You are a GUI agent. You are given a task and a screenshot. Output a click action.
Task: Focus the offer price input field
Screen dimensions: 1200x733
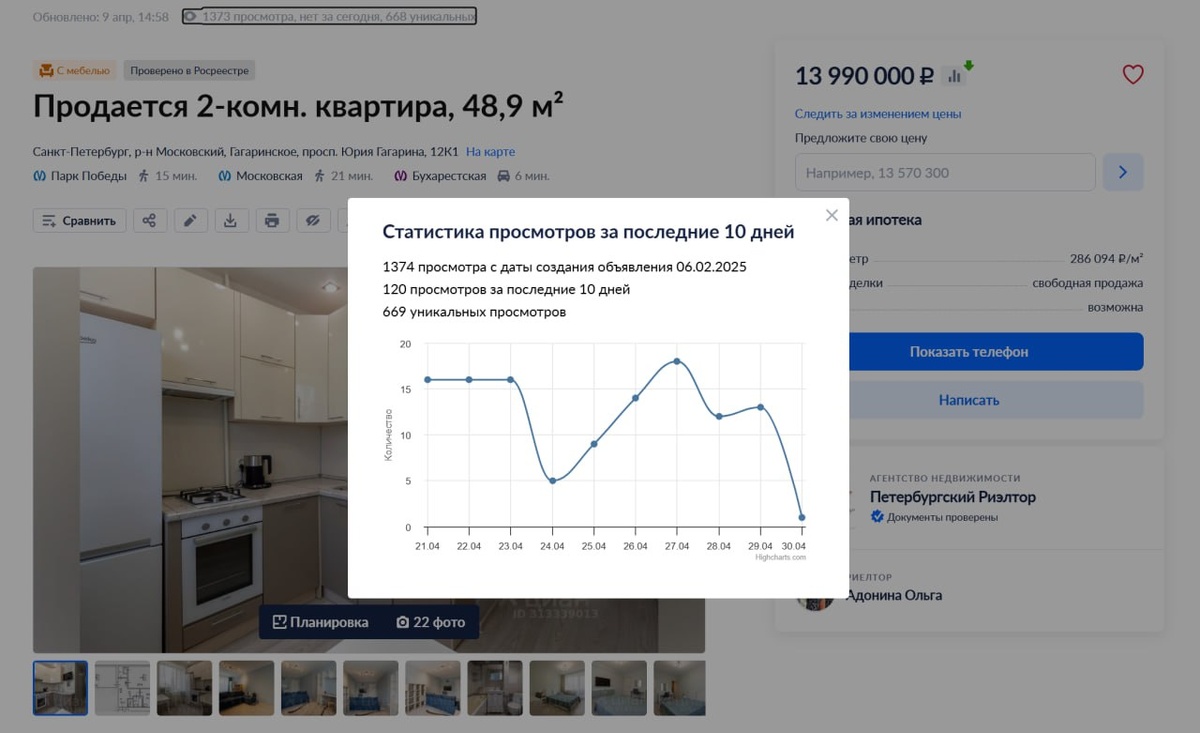(945, 173)
